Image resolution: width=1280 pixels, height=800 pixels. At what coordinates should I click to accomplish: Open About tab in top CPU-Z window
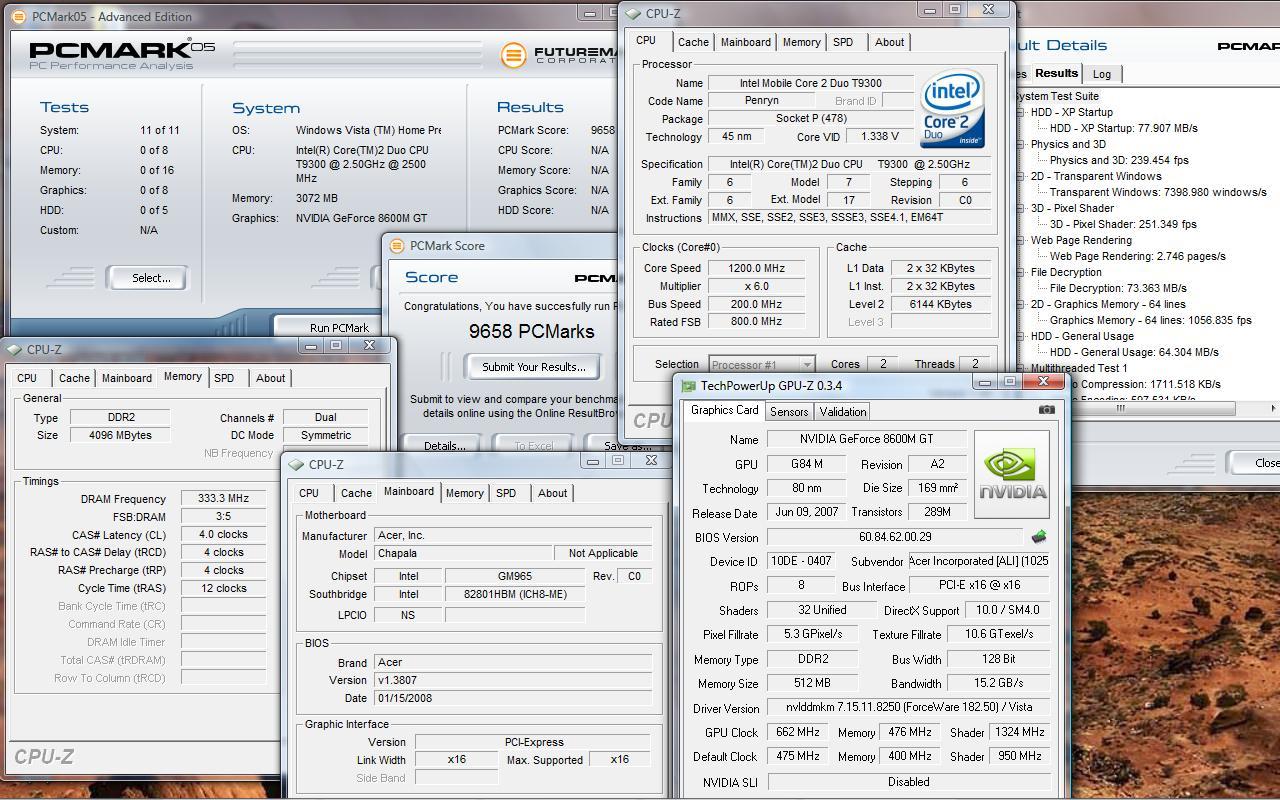889,42
